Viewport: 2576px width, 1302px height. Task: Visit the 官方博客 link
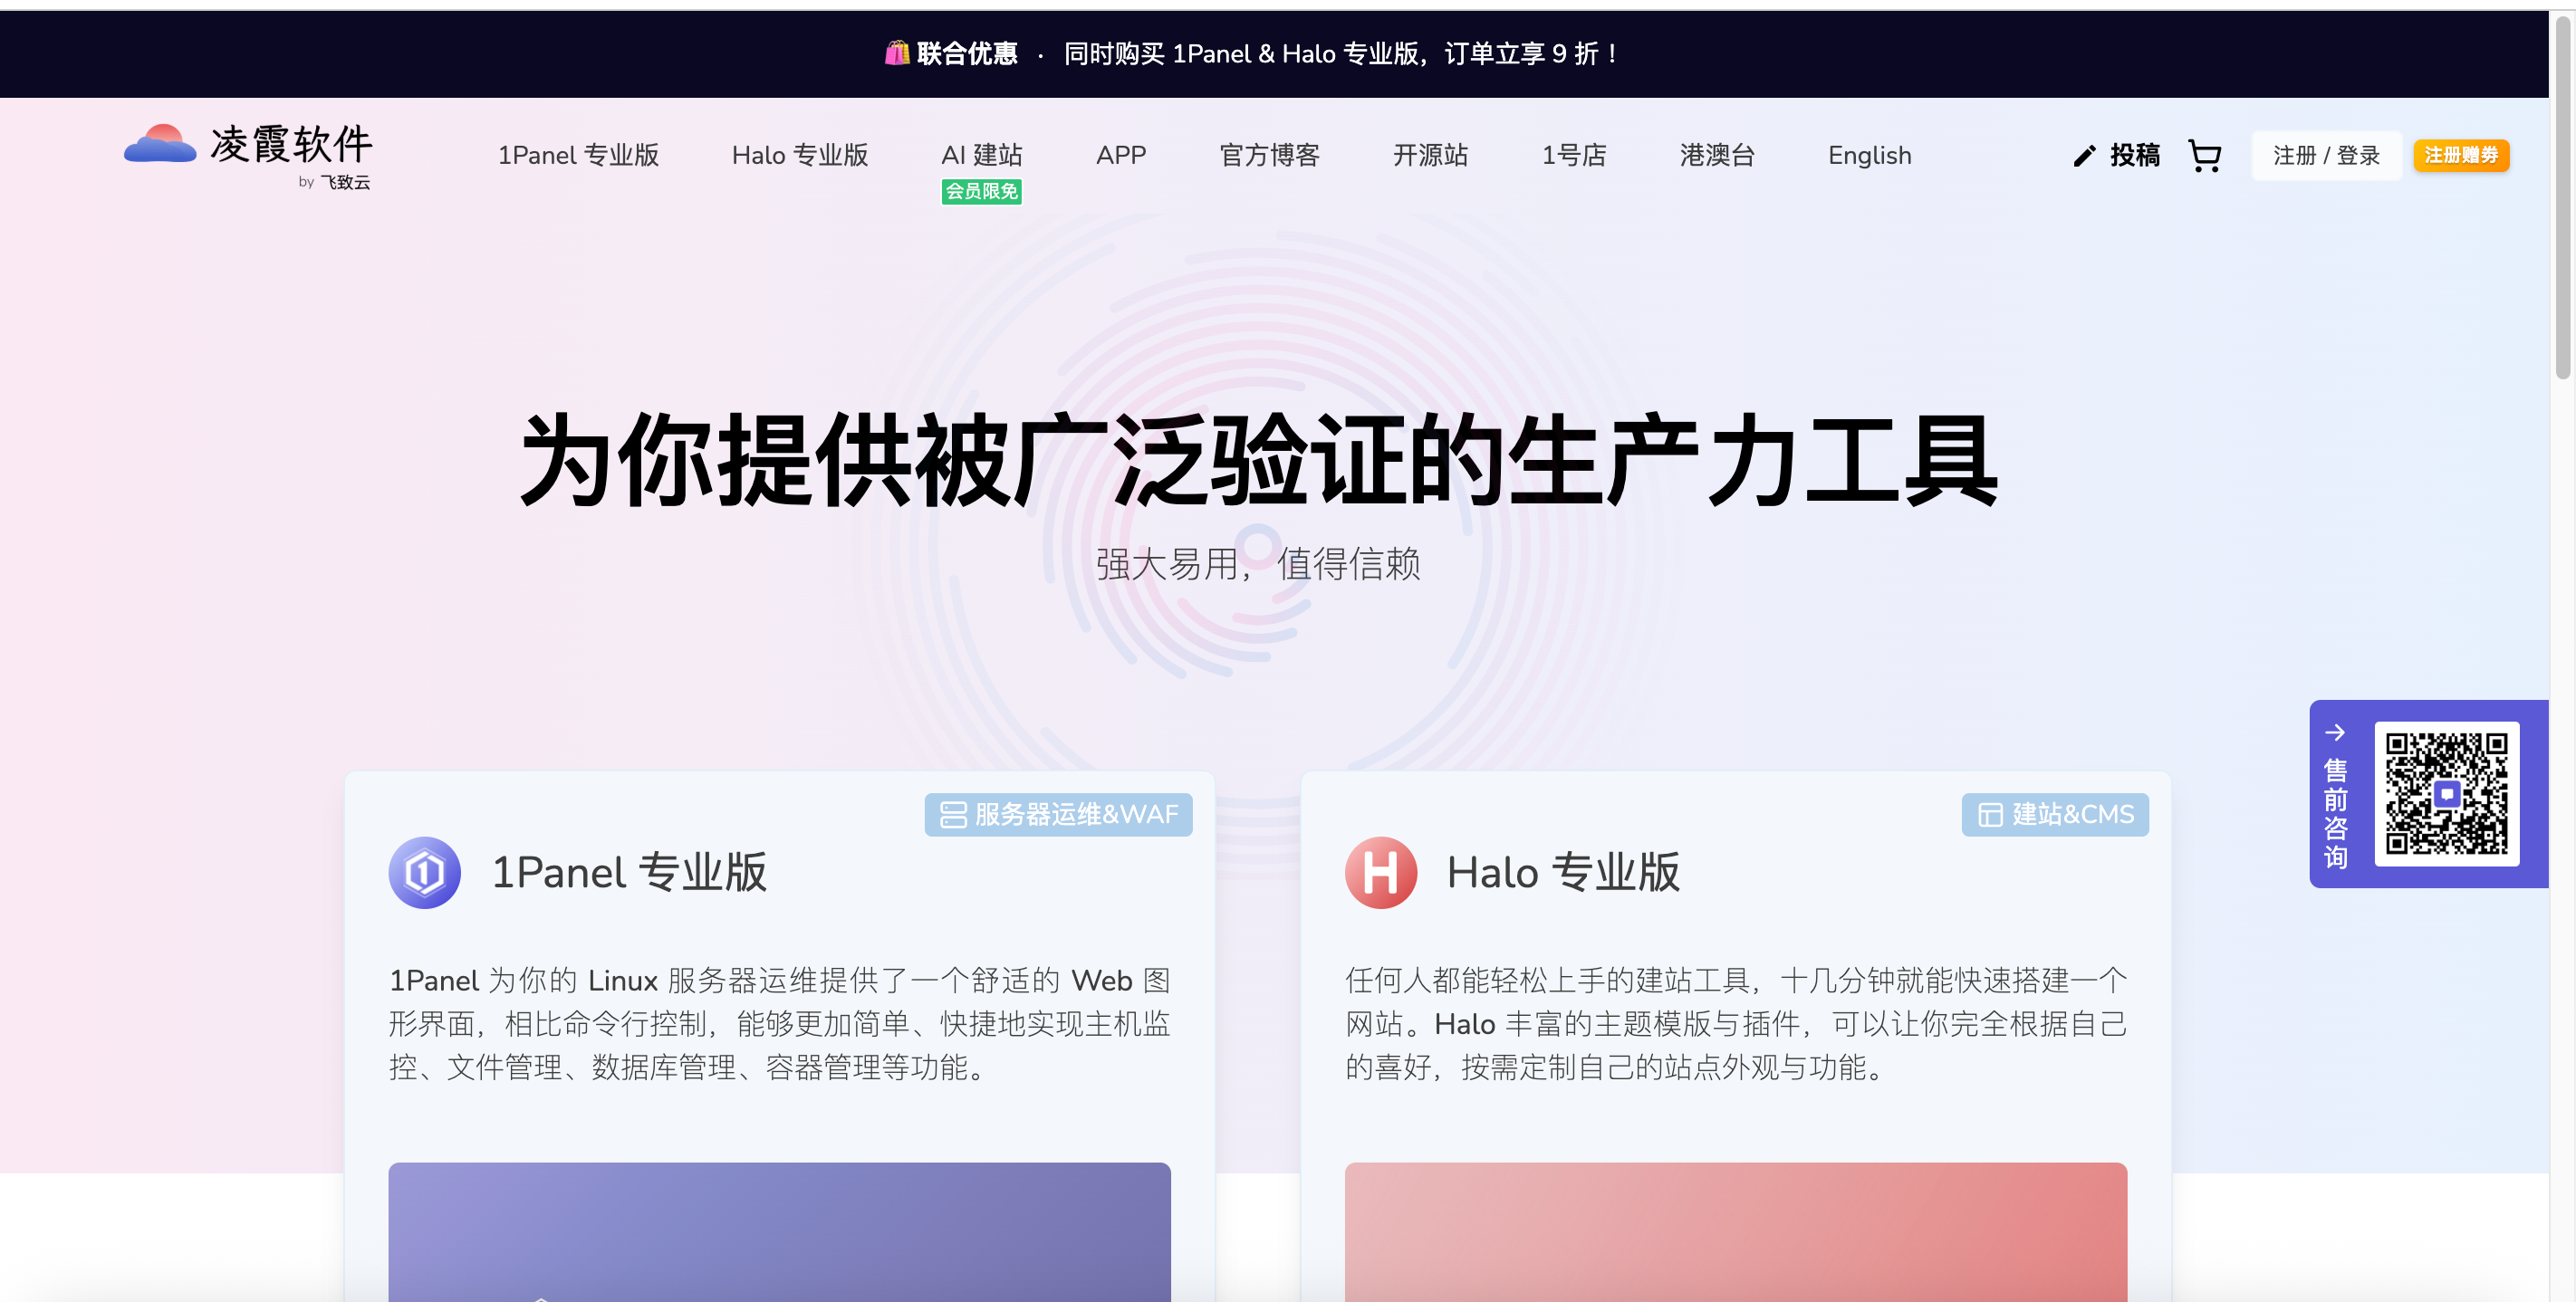click(x=1269, y=155)
